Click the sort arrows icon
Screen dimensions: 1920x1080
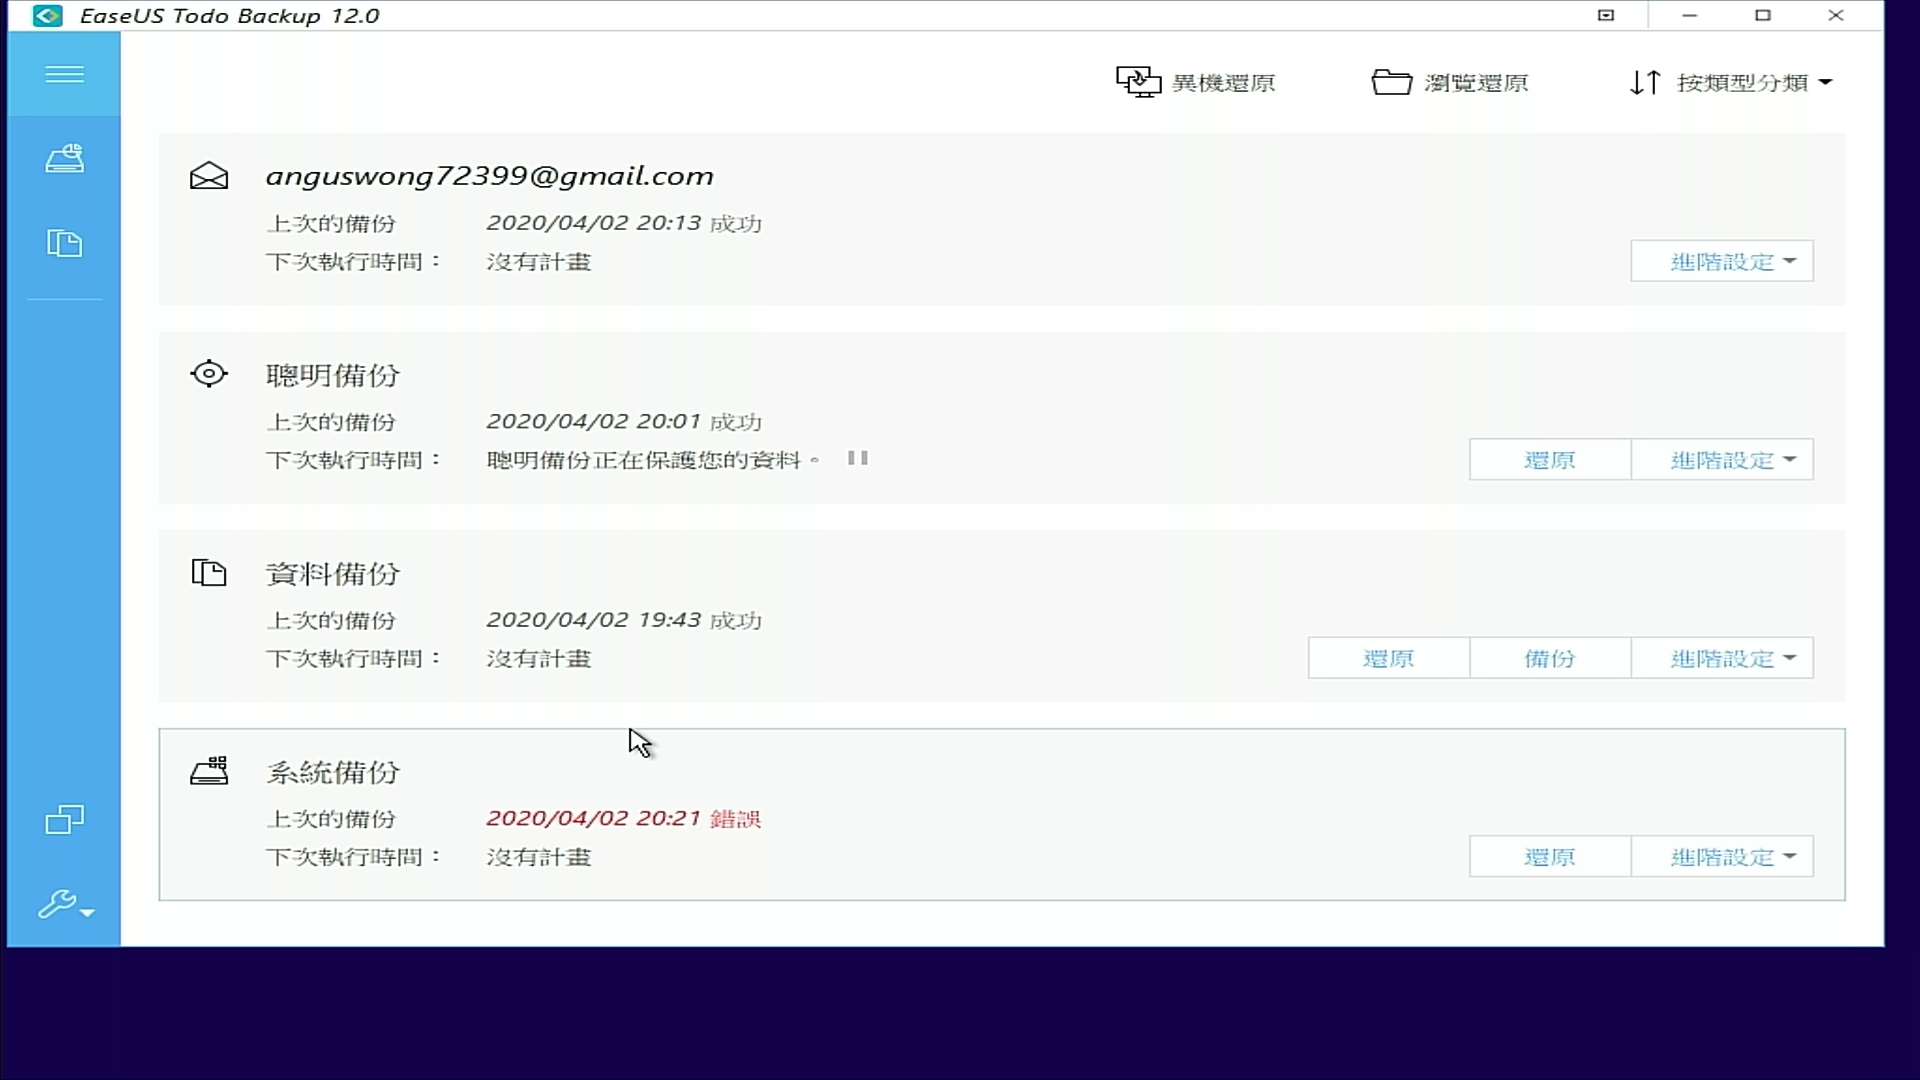pyautogui.click(x=1645, y=82)
